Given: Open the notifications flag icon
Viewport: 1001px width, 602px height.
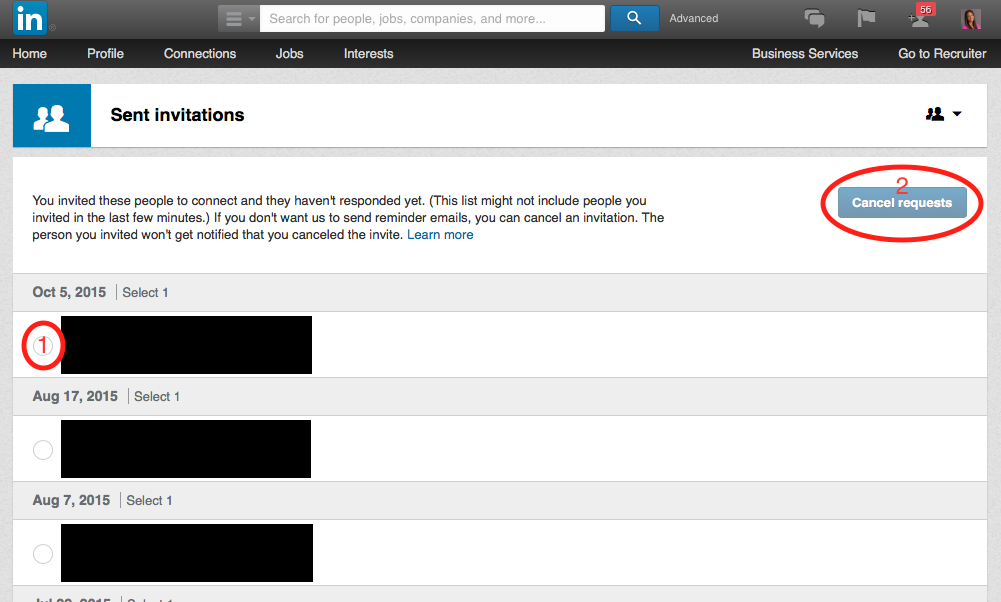Looking at the screenshot, I should 866,18.
